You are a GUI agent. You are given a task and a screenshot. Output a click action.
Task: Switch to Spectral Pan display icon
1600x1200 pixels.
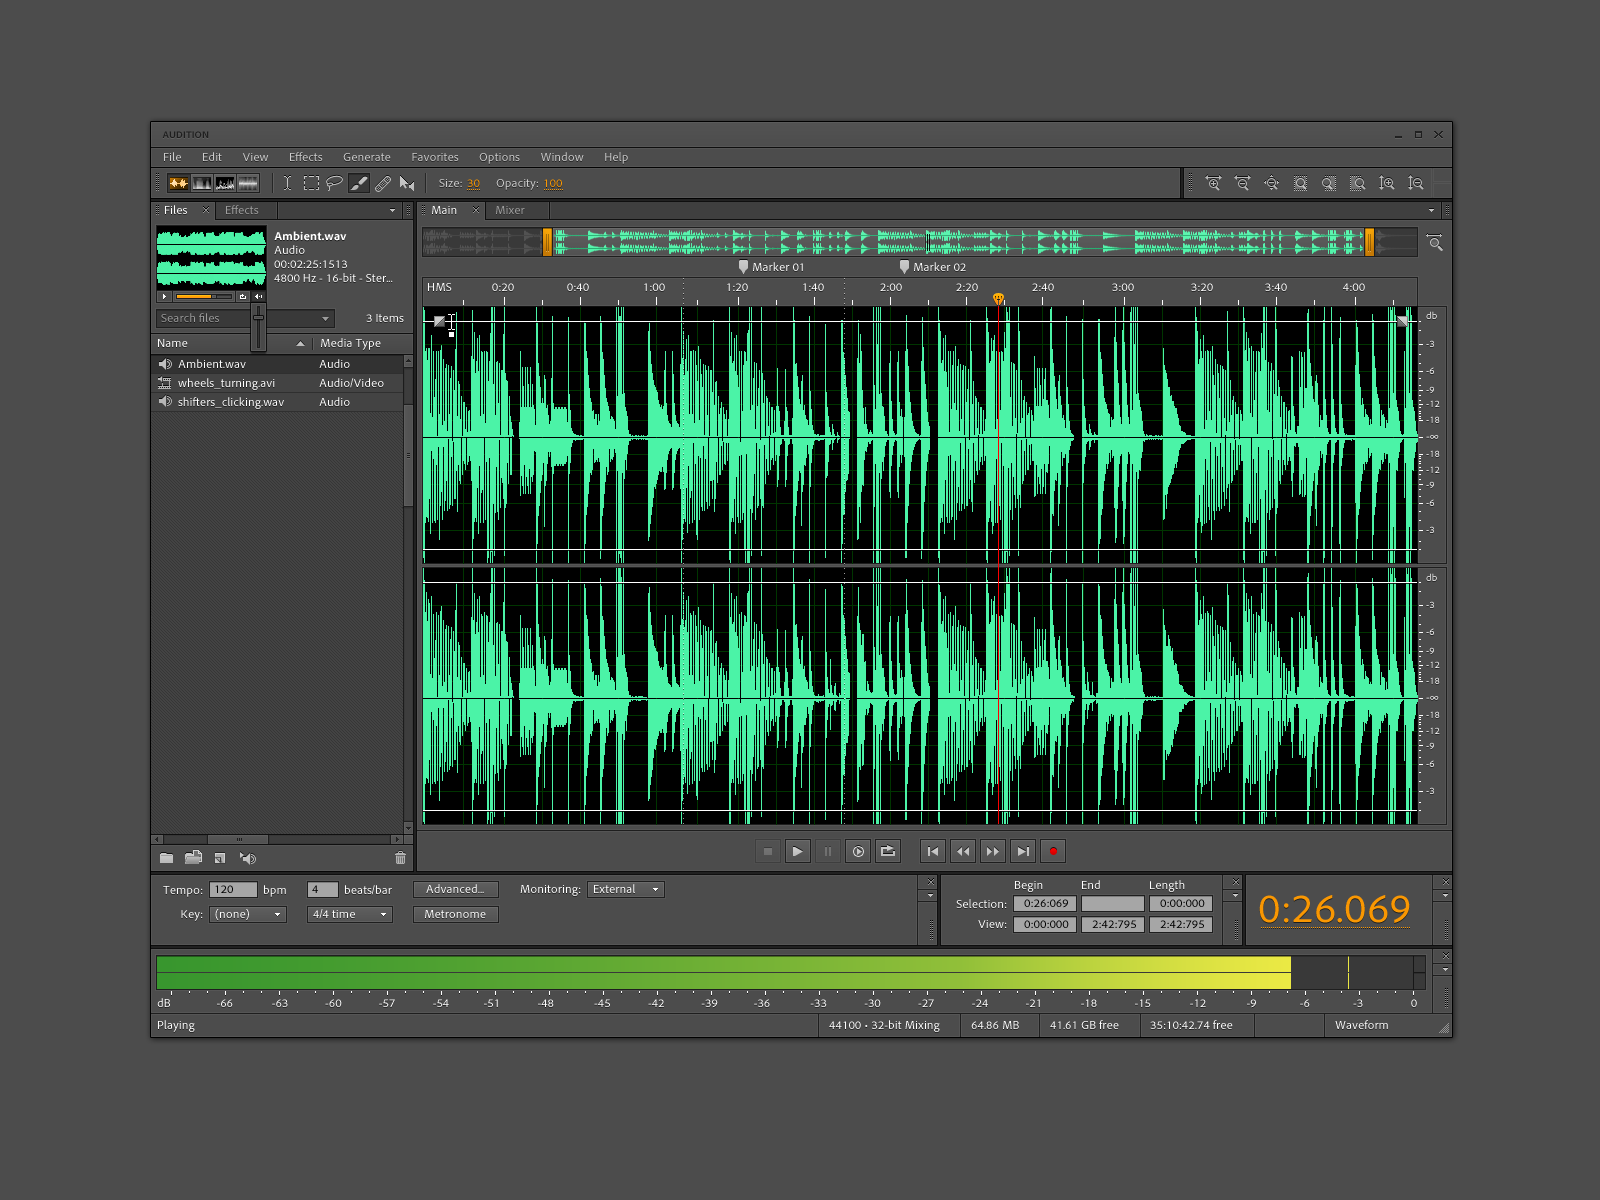[225, 183]
